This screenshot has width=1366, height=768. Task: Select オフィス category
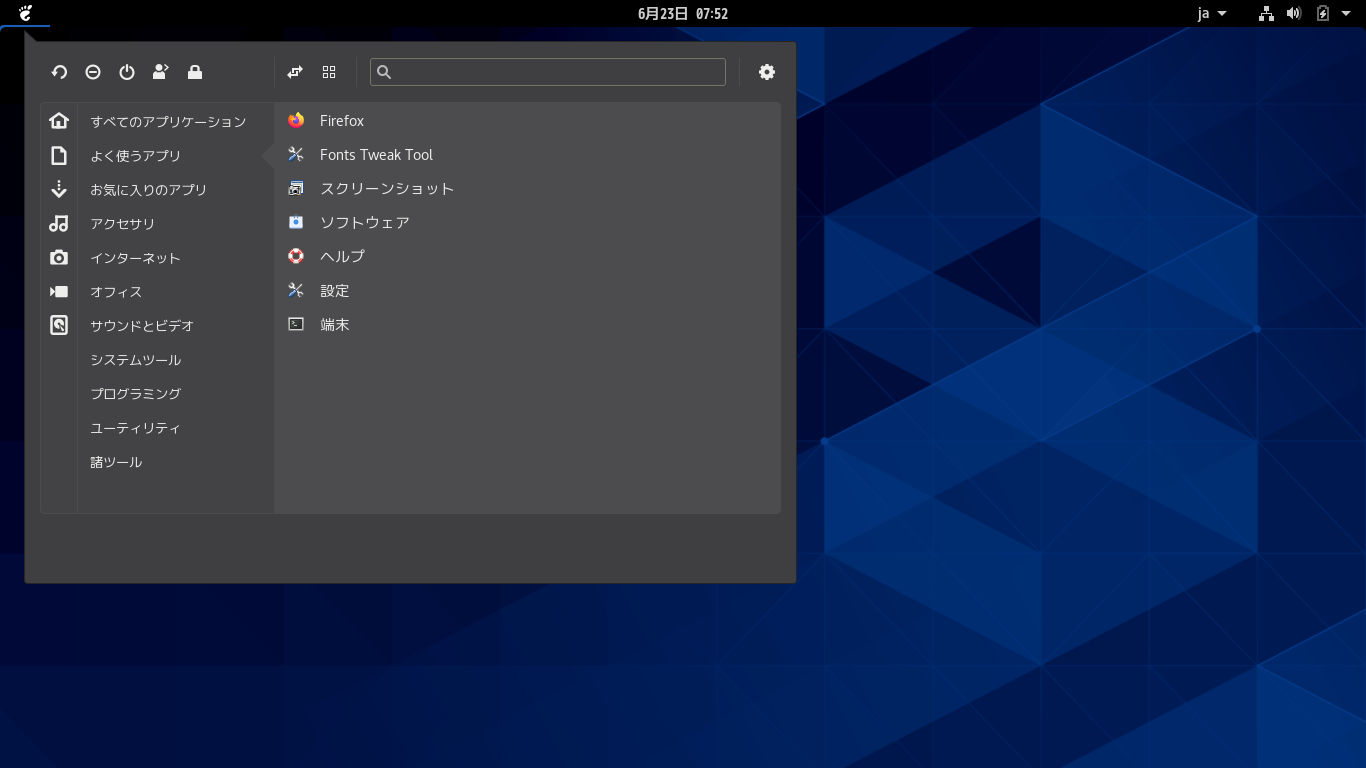[116, 292]
